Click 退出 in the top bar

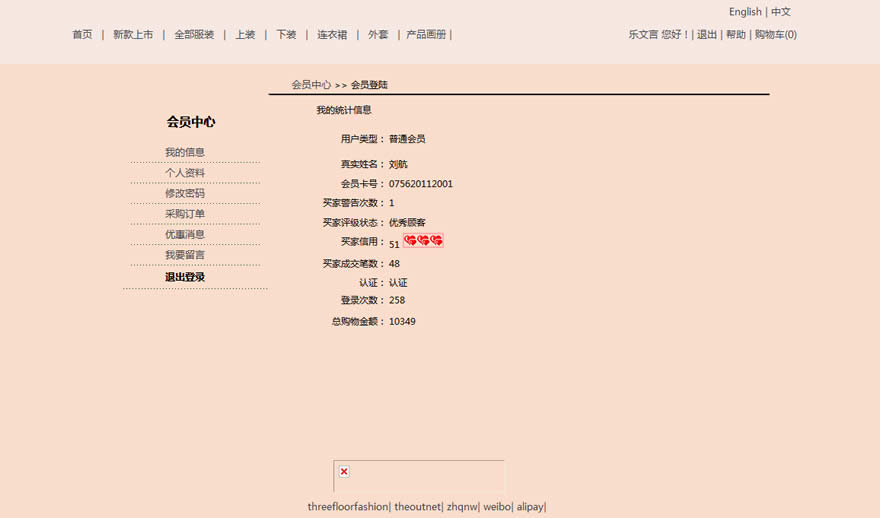pyautogui.click(x=707, y=35)
